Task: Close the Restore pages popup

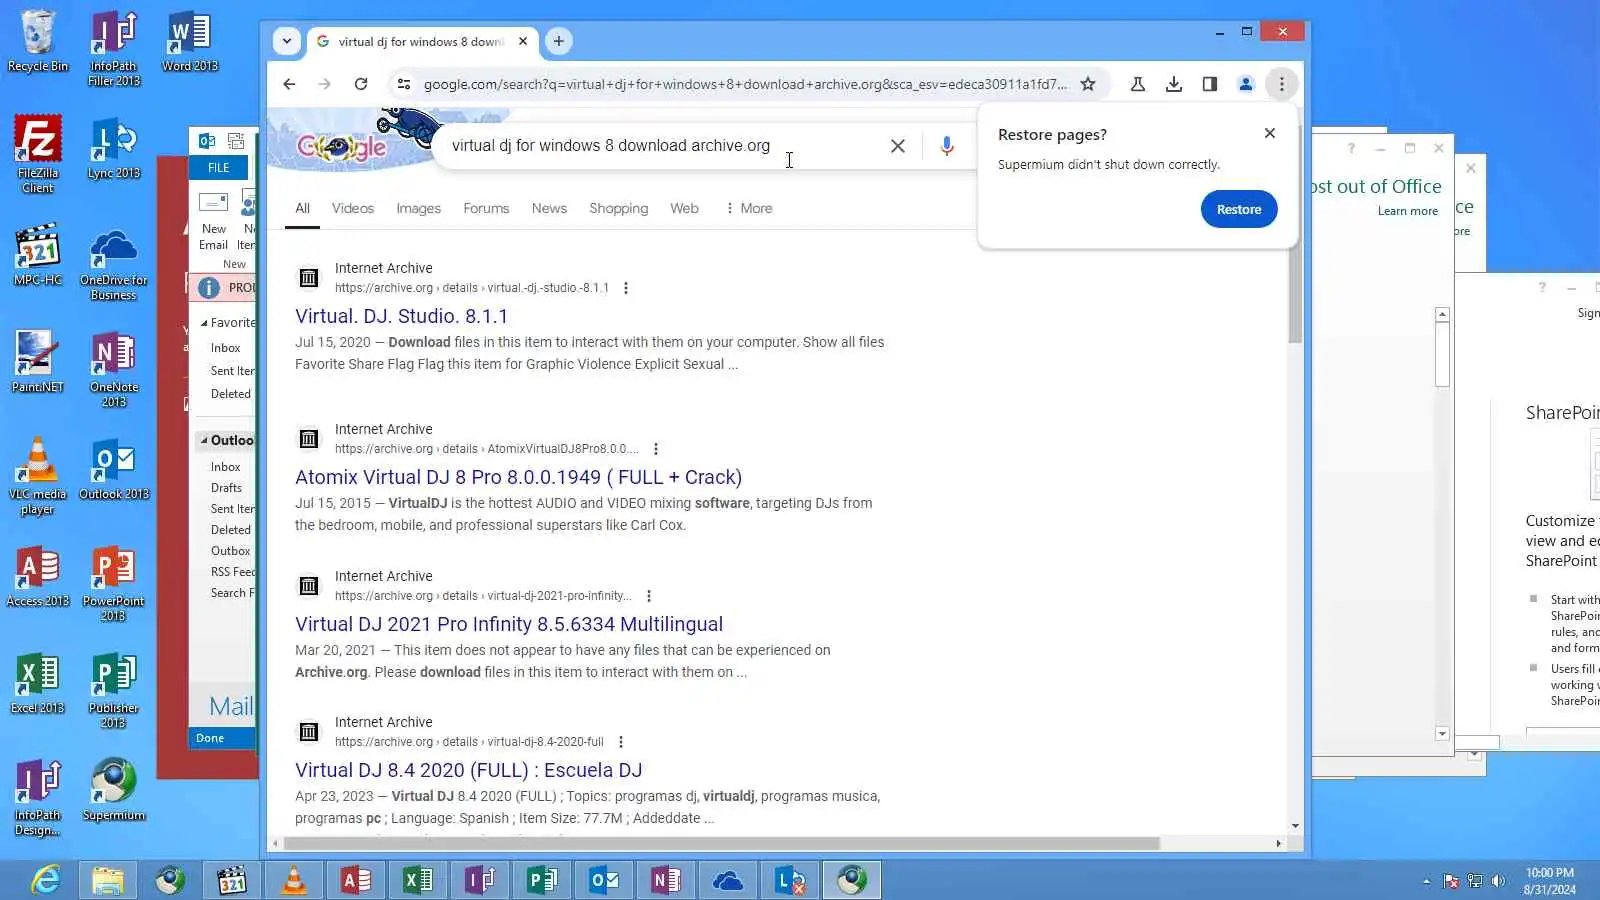Action: click(x=1270, y=133)
